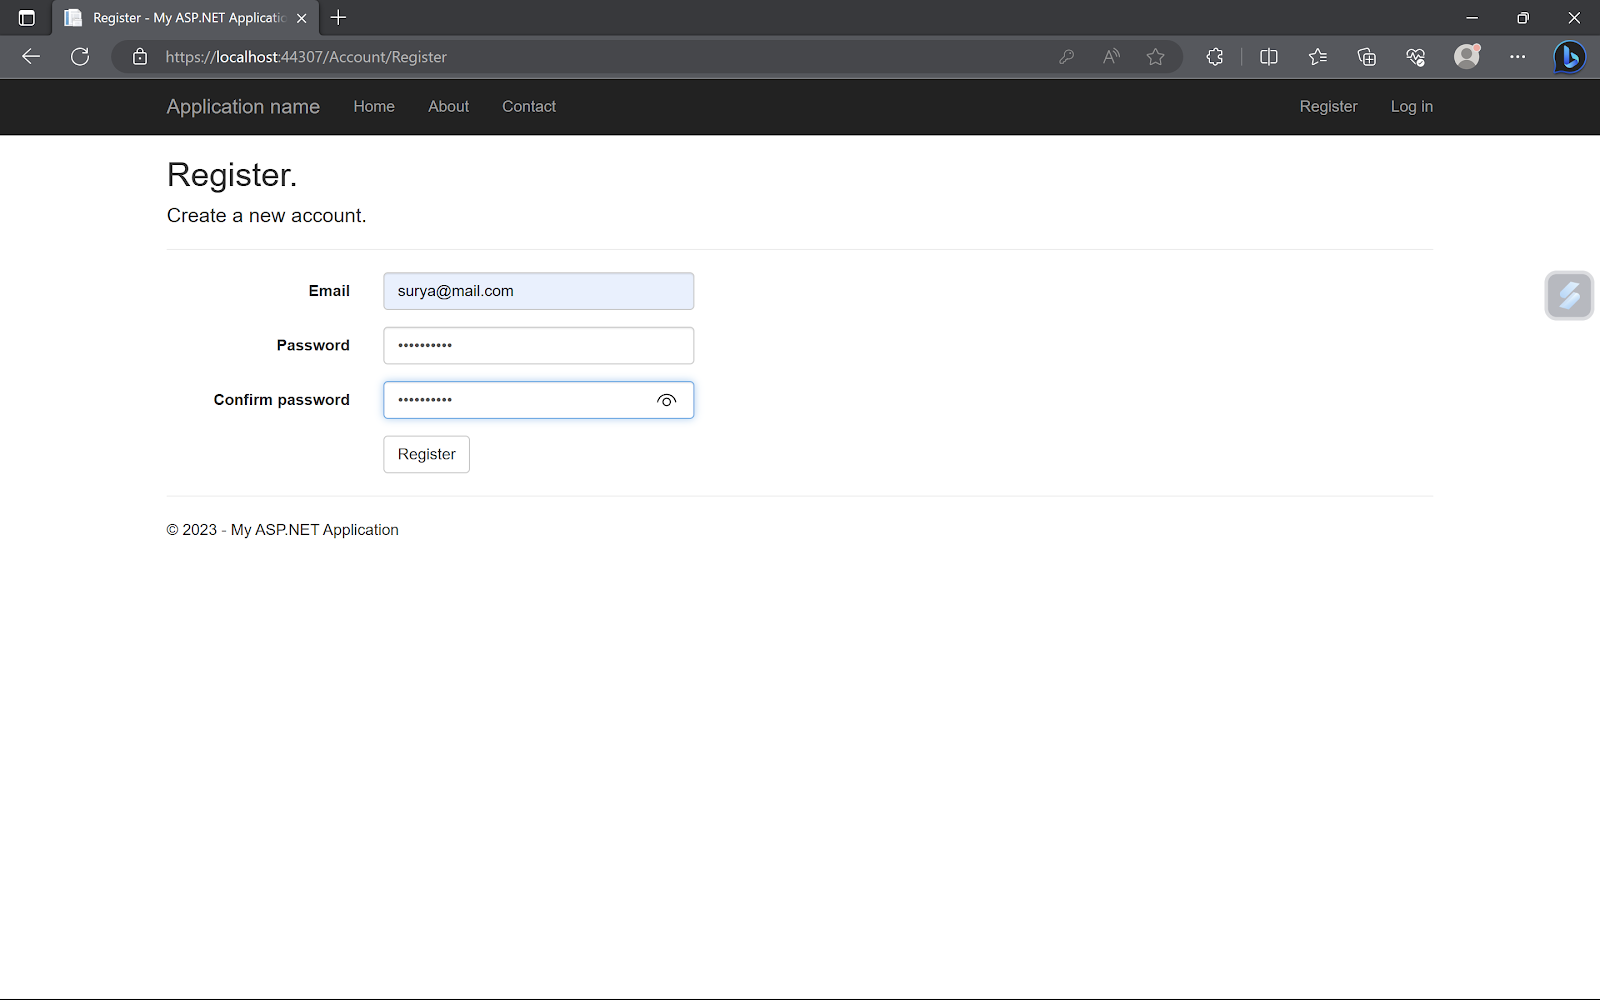Screen dimensions: 1600x1000
Task: Click the '© 2023 - My ASP.NET Application' footer
Action: pyautogui.click(x=282, y=530)
